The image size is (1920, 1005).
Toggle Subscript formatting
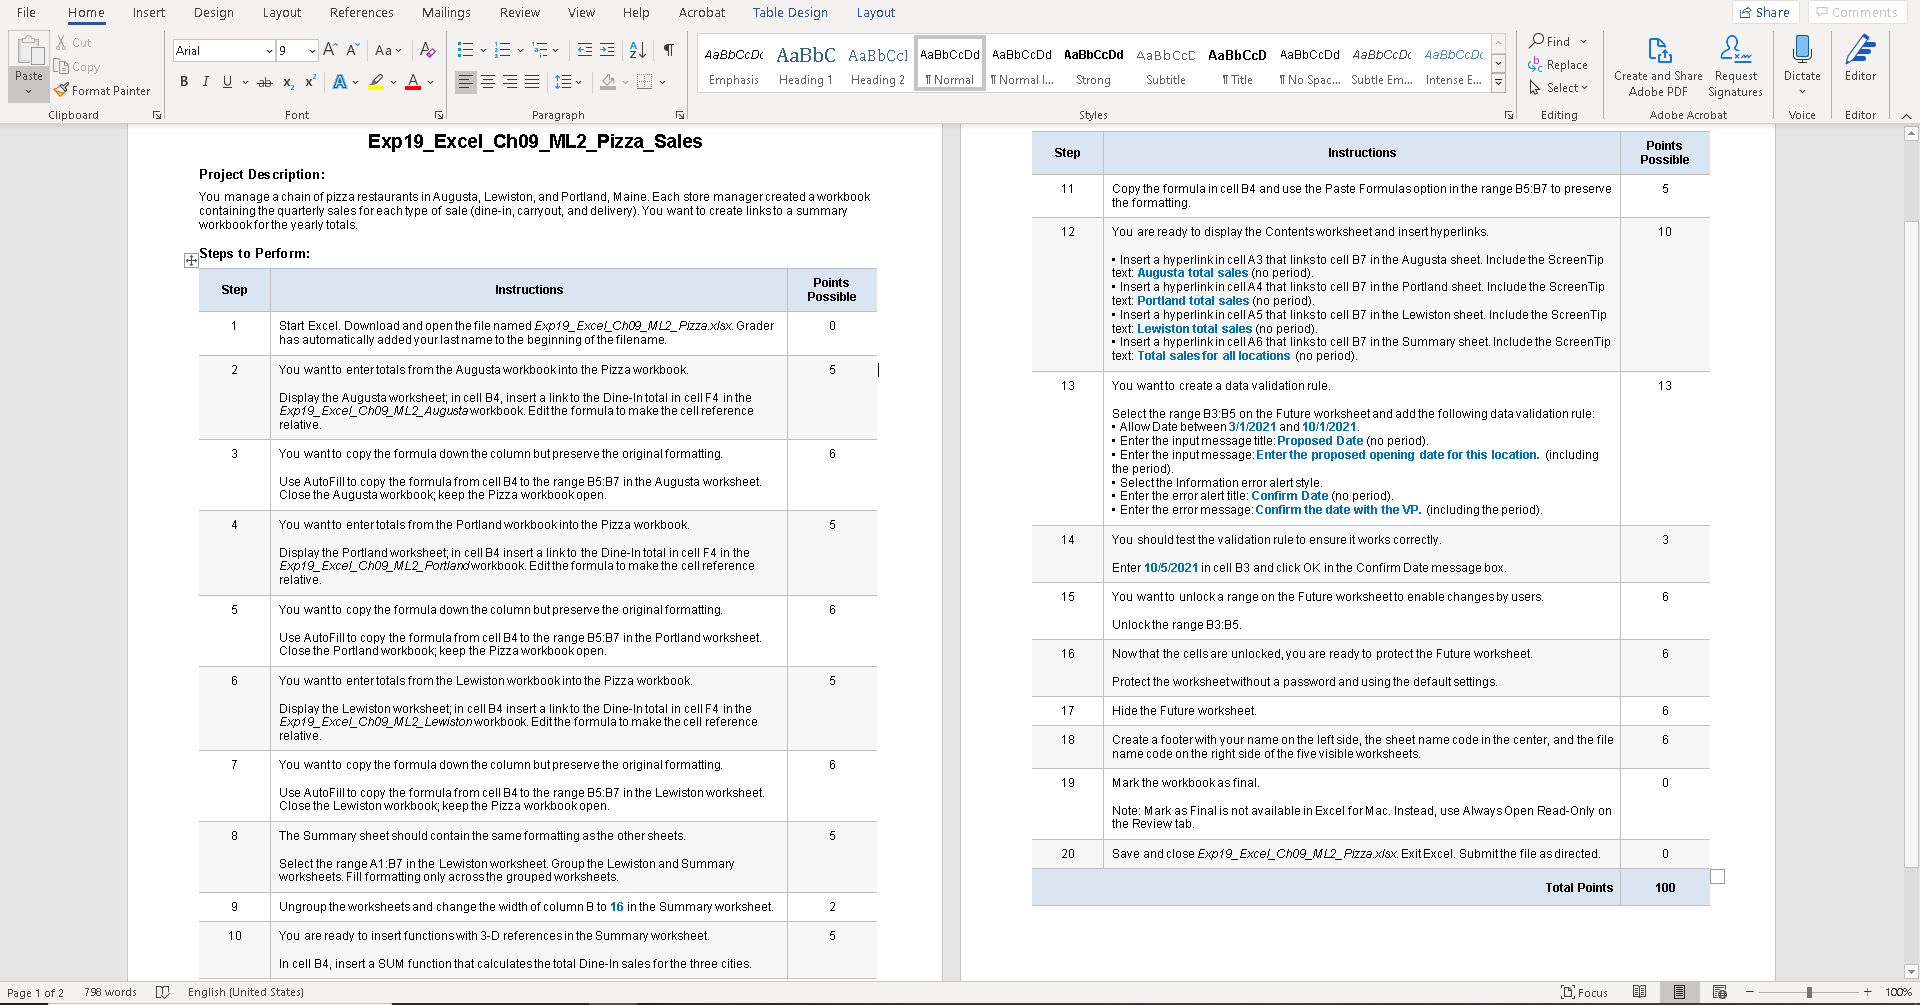288,82
